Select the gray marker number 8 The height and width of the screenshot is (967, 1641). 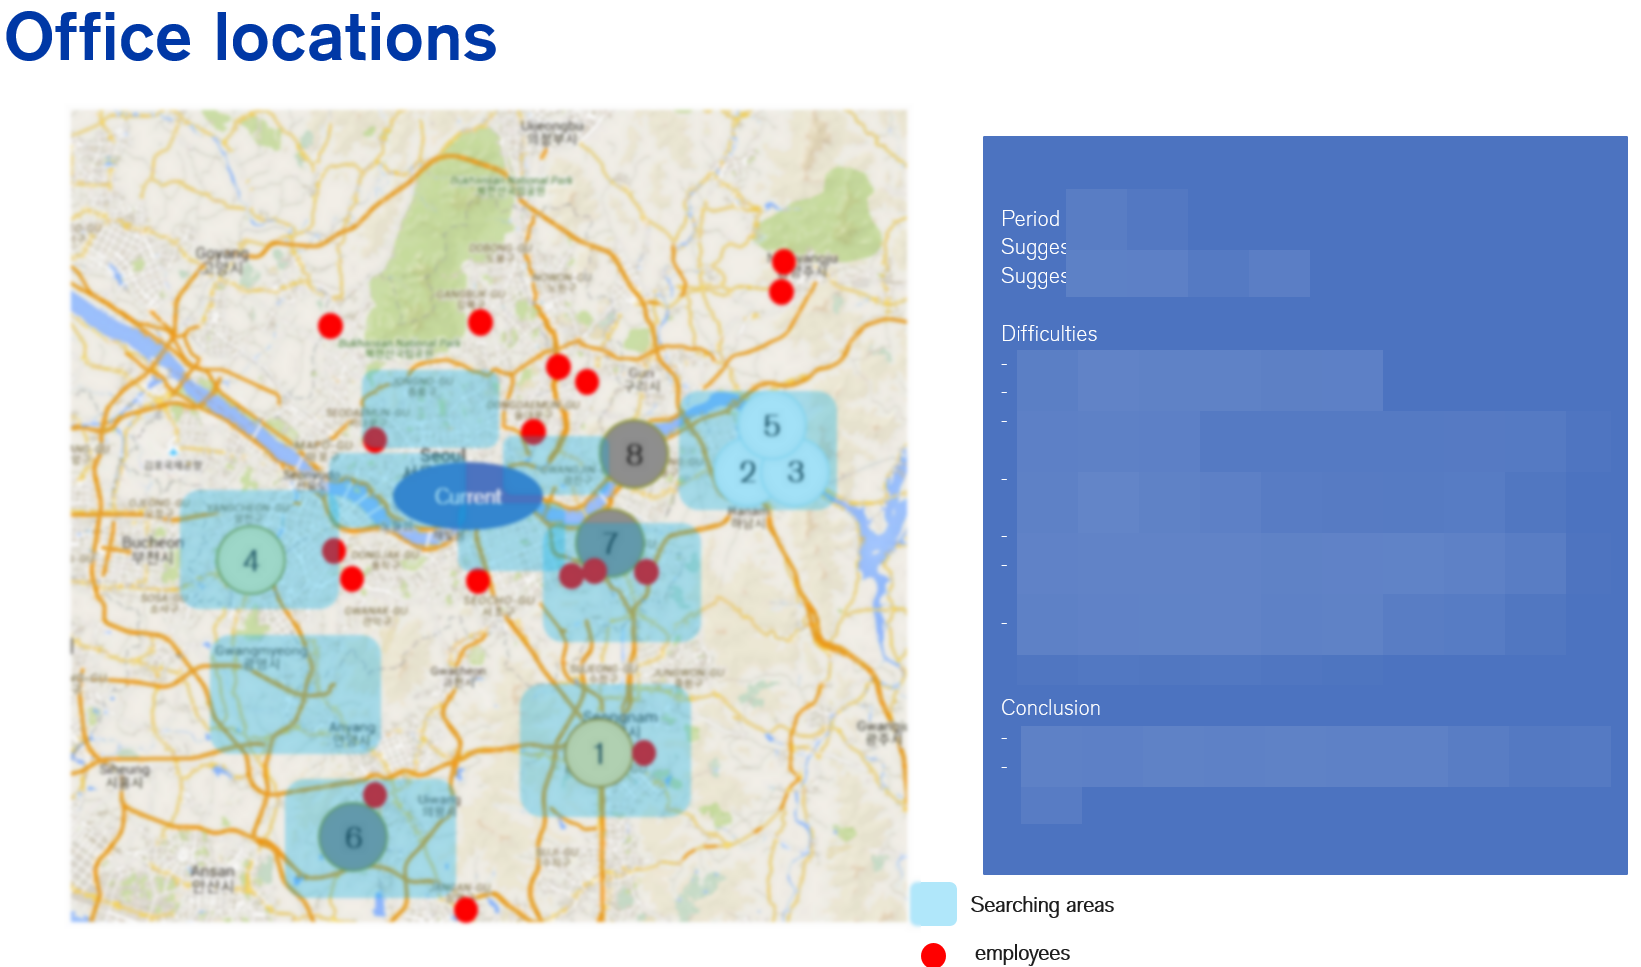click(x=634, y=454)
